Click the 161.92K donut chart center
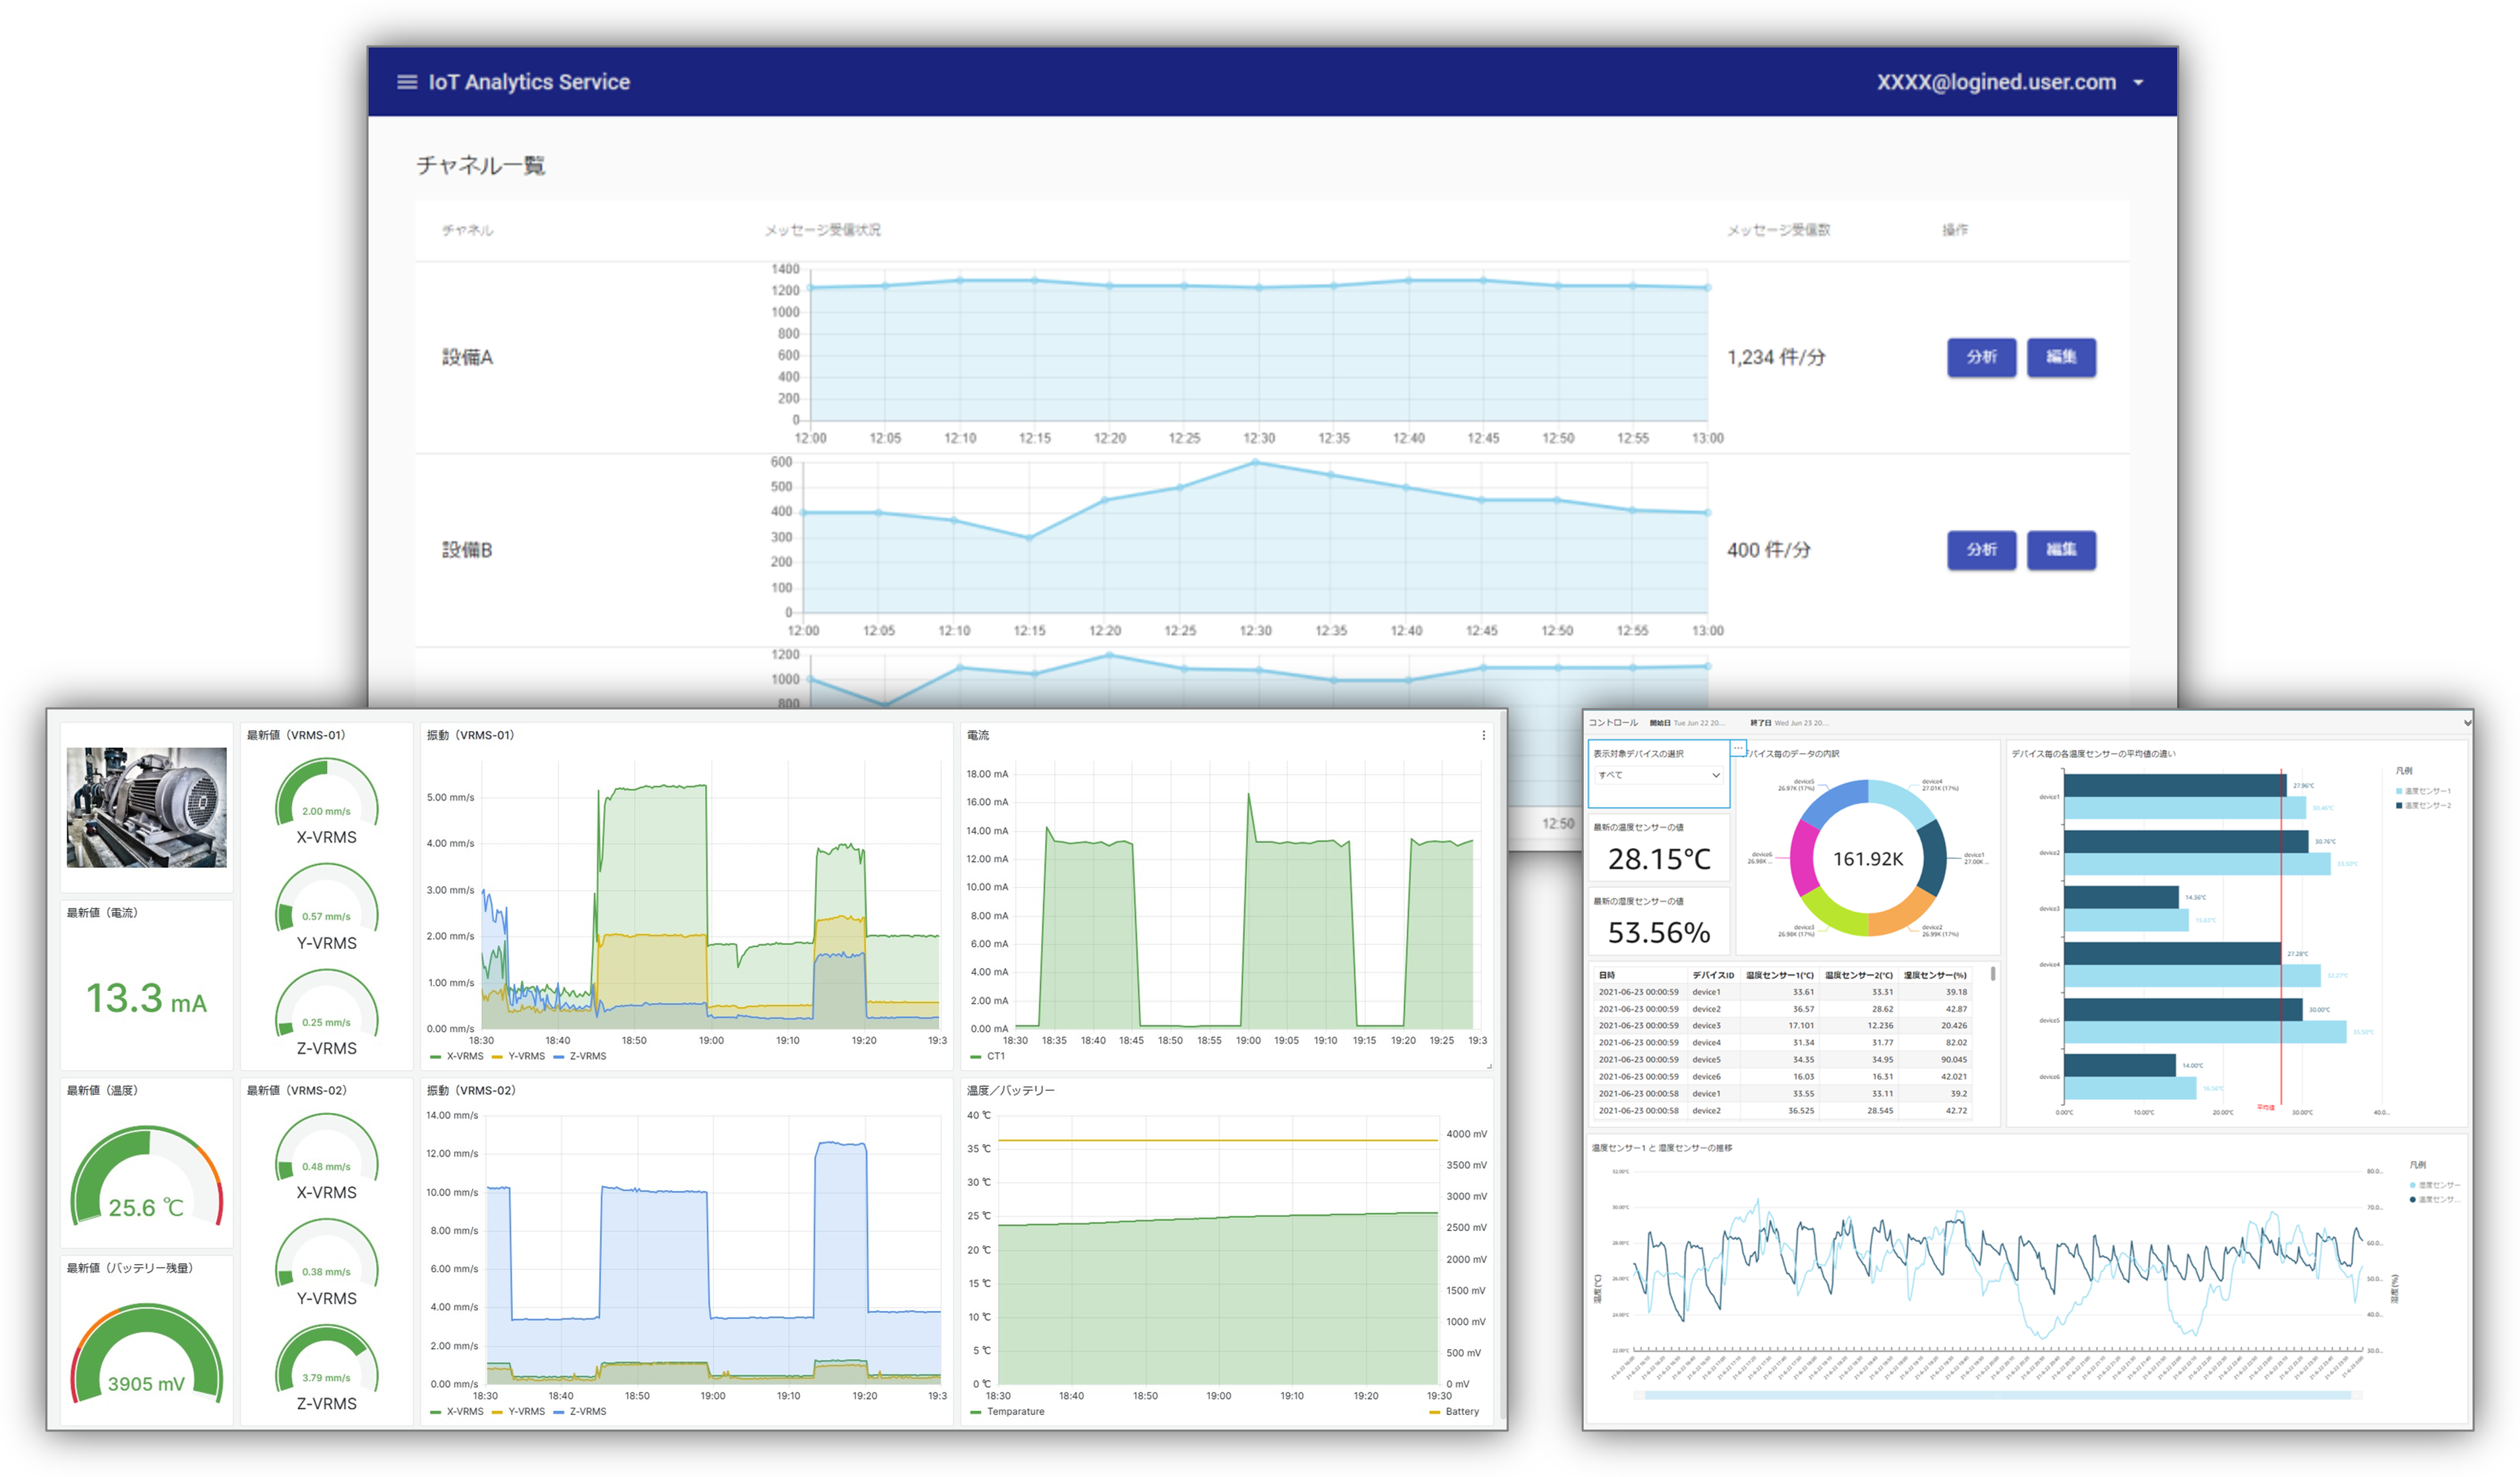This screenshot has height=1477, width=2520. (1867, 858)
